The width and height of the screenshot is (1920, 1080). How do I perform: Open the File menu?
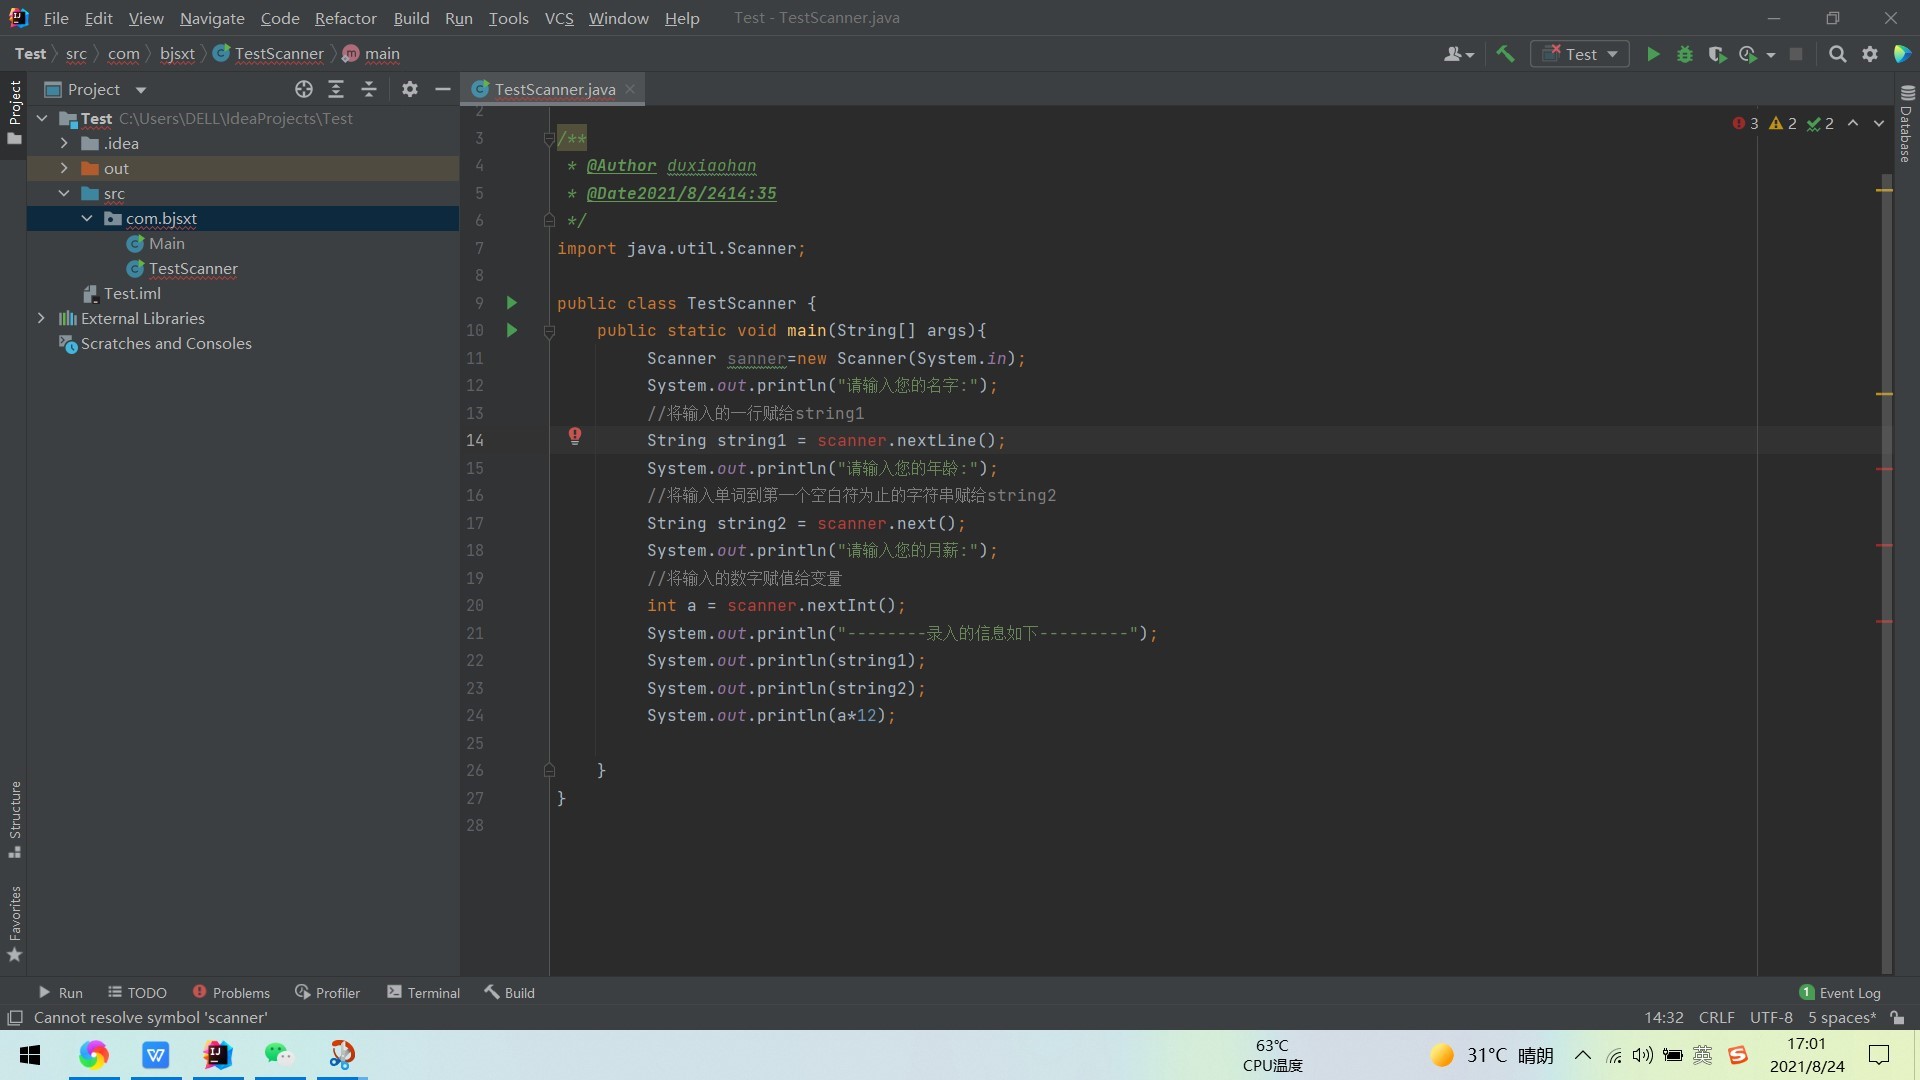[56, 18]
